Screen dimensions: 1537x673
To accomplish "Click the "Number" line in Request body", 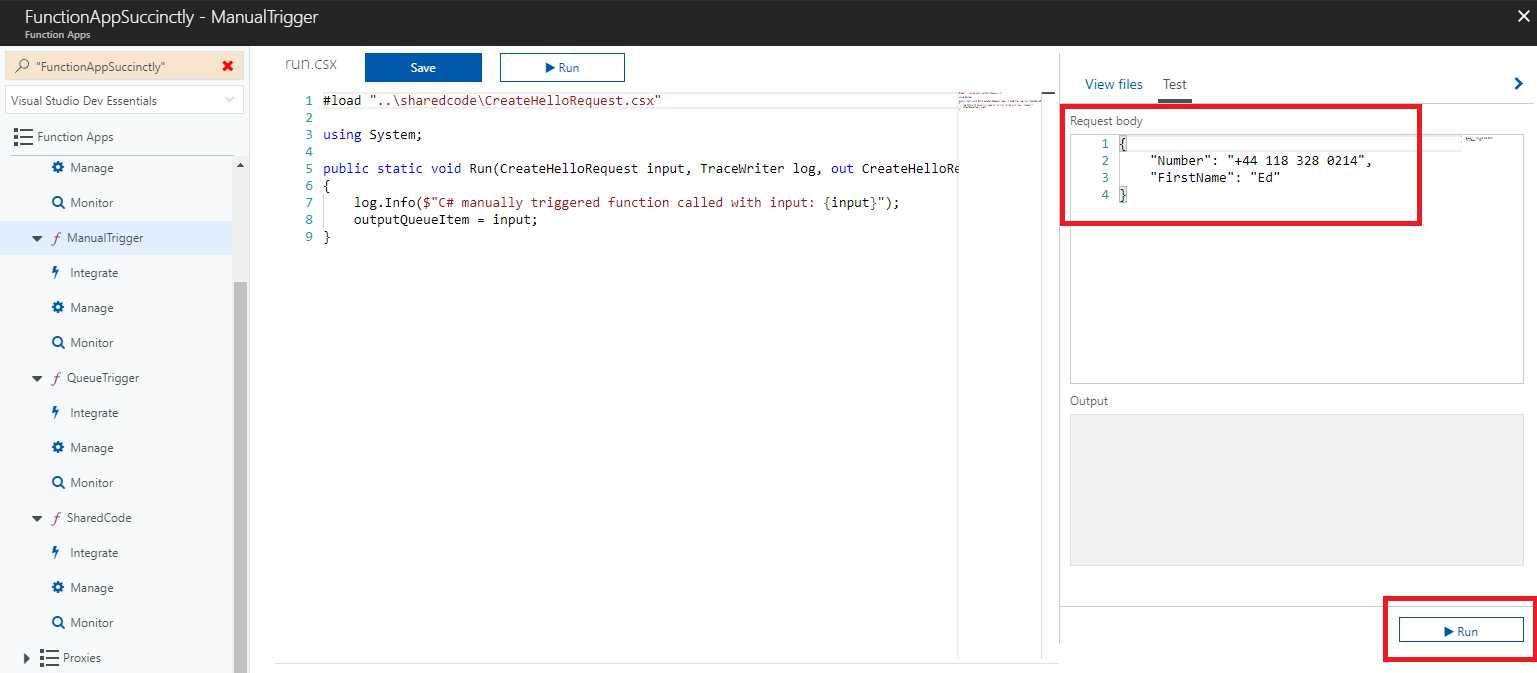I will tap(1261, 161).
